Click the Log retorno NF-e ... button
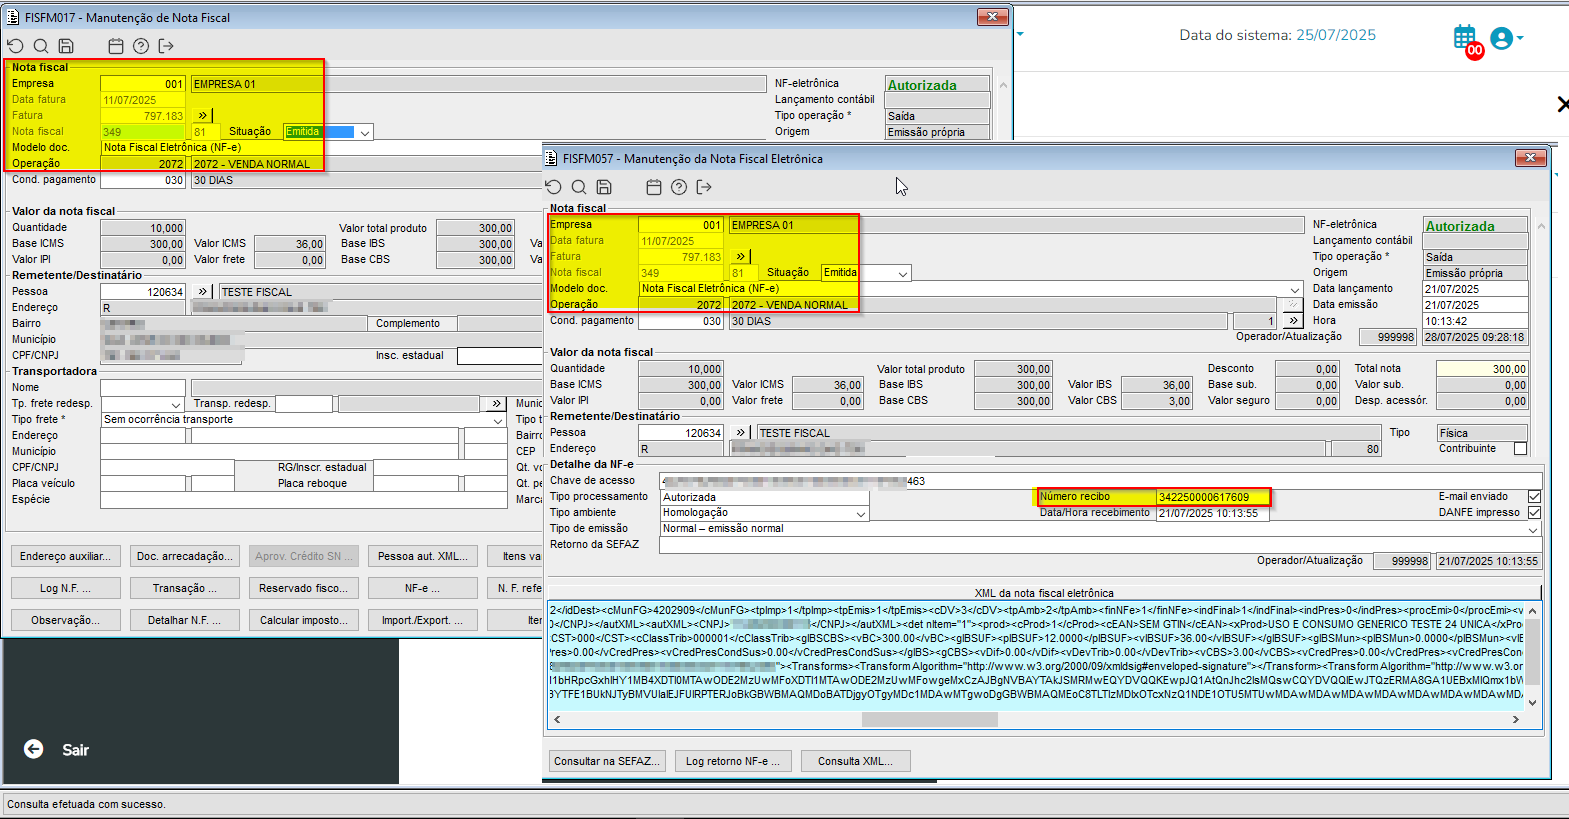Image resolution: width=1569 pixels, height=819 pixels. [x=734, y=761]
